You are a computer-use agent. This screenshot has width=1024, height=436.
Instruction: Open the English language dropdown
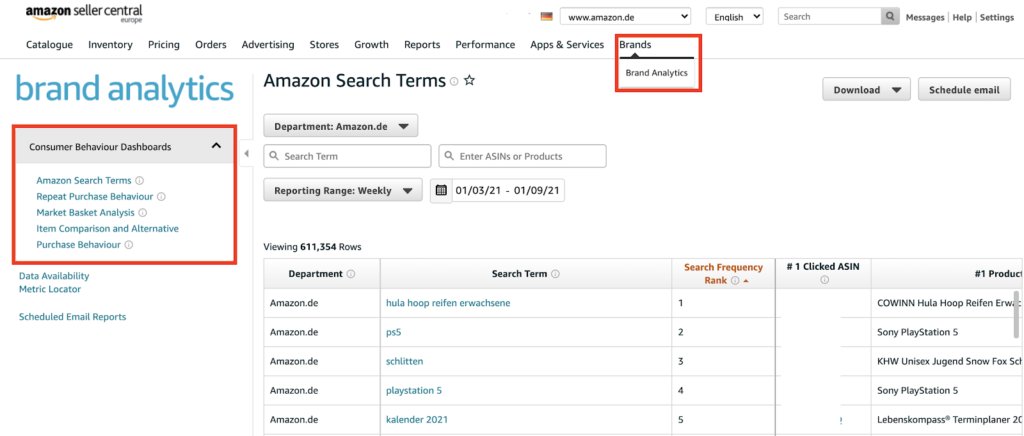pos(735,17)
